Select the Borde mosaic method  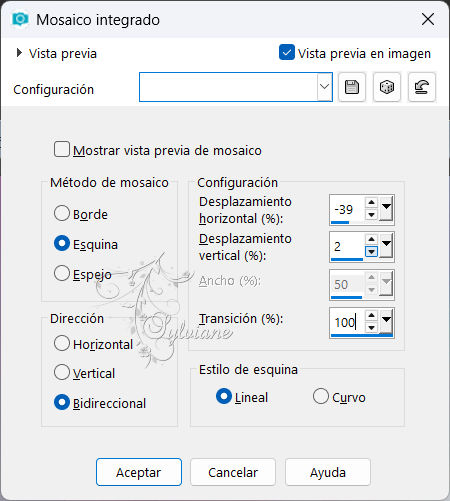pyautogui.click(x=62, y=213)
